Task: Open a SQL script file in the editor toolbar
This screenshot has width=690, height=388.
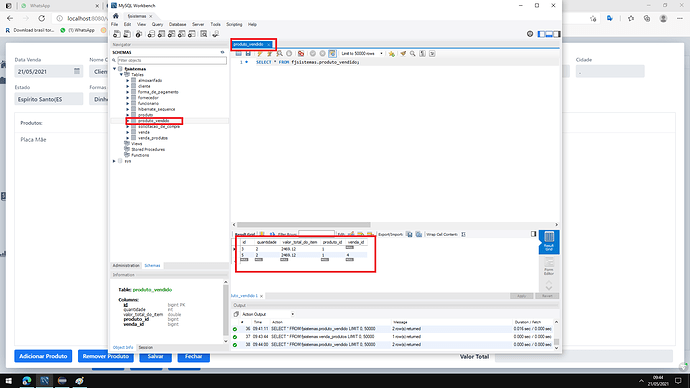Action: 239,54
